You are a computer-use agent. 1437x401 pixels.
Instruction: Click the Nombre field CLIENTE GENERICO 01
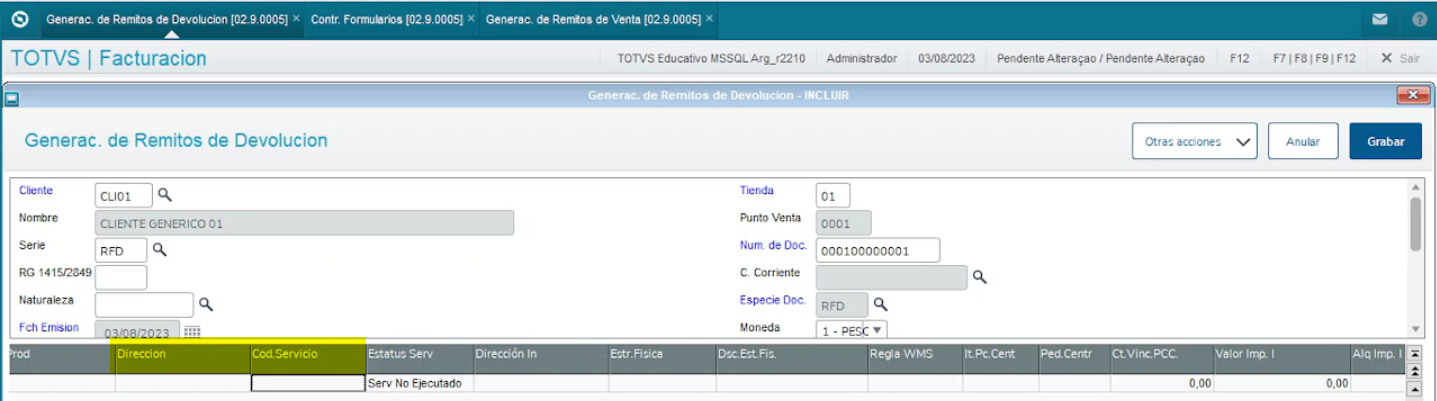304,223
